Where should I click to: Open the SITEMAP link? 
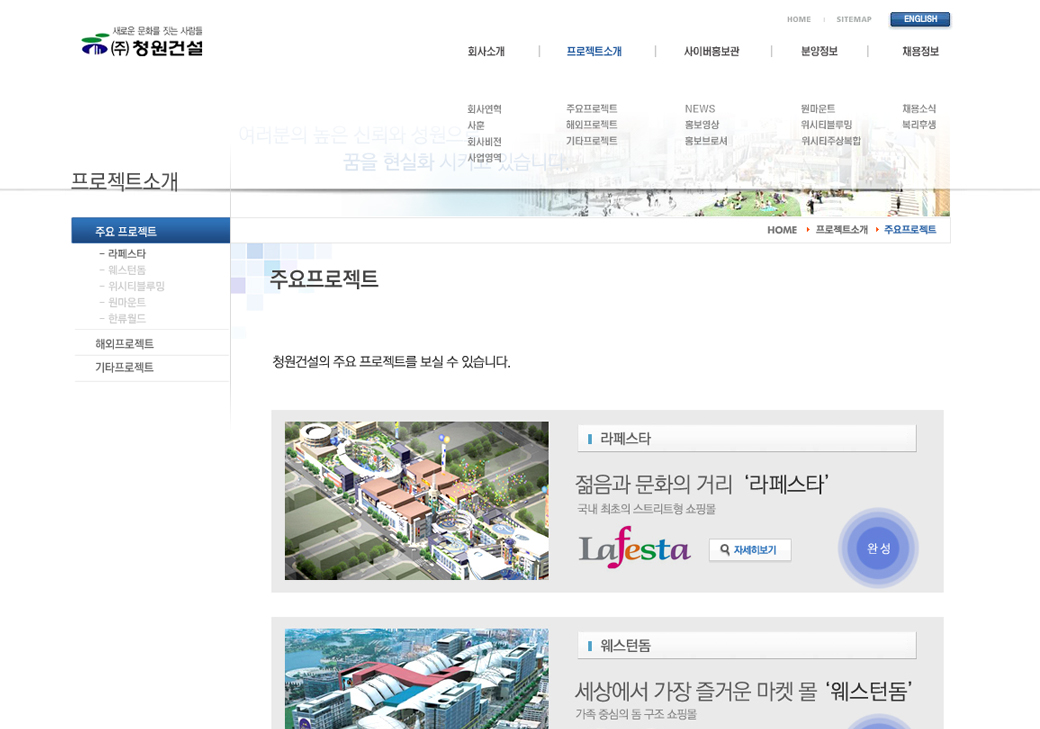853,19
